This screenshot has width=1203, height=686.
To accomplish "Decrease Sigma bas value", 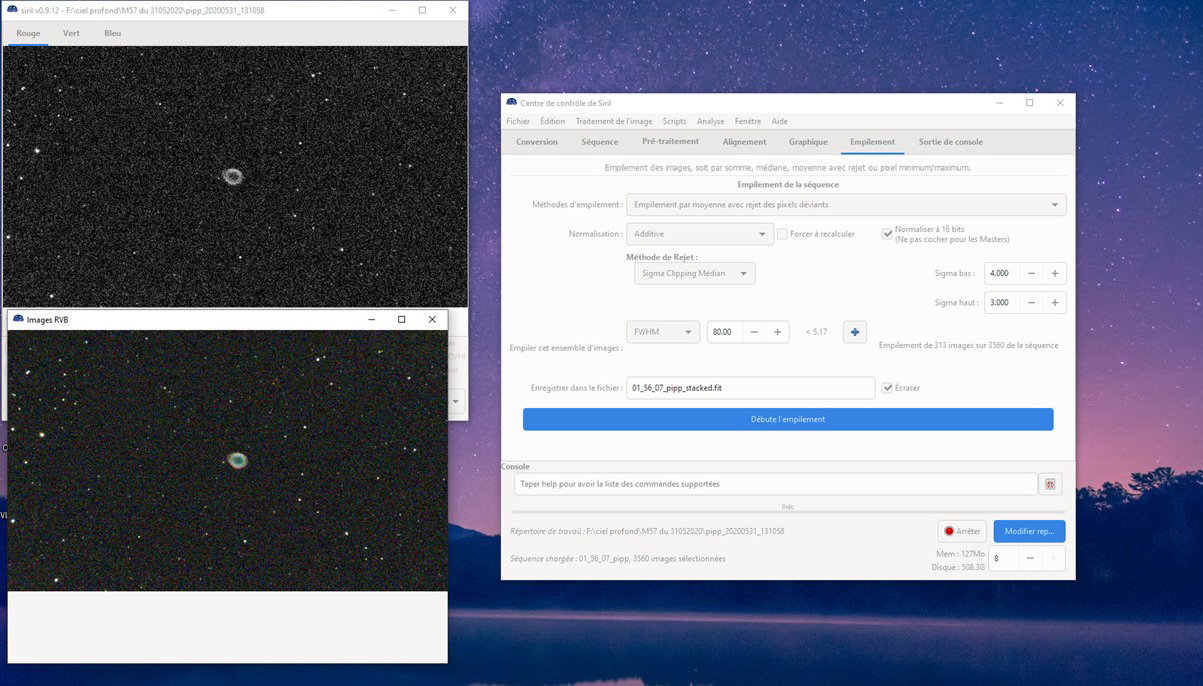I will coord(1031,273).
